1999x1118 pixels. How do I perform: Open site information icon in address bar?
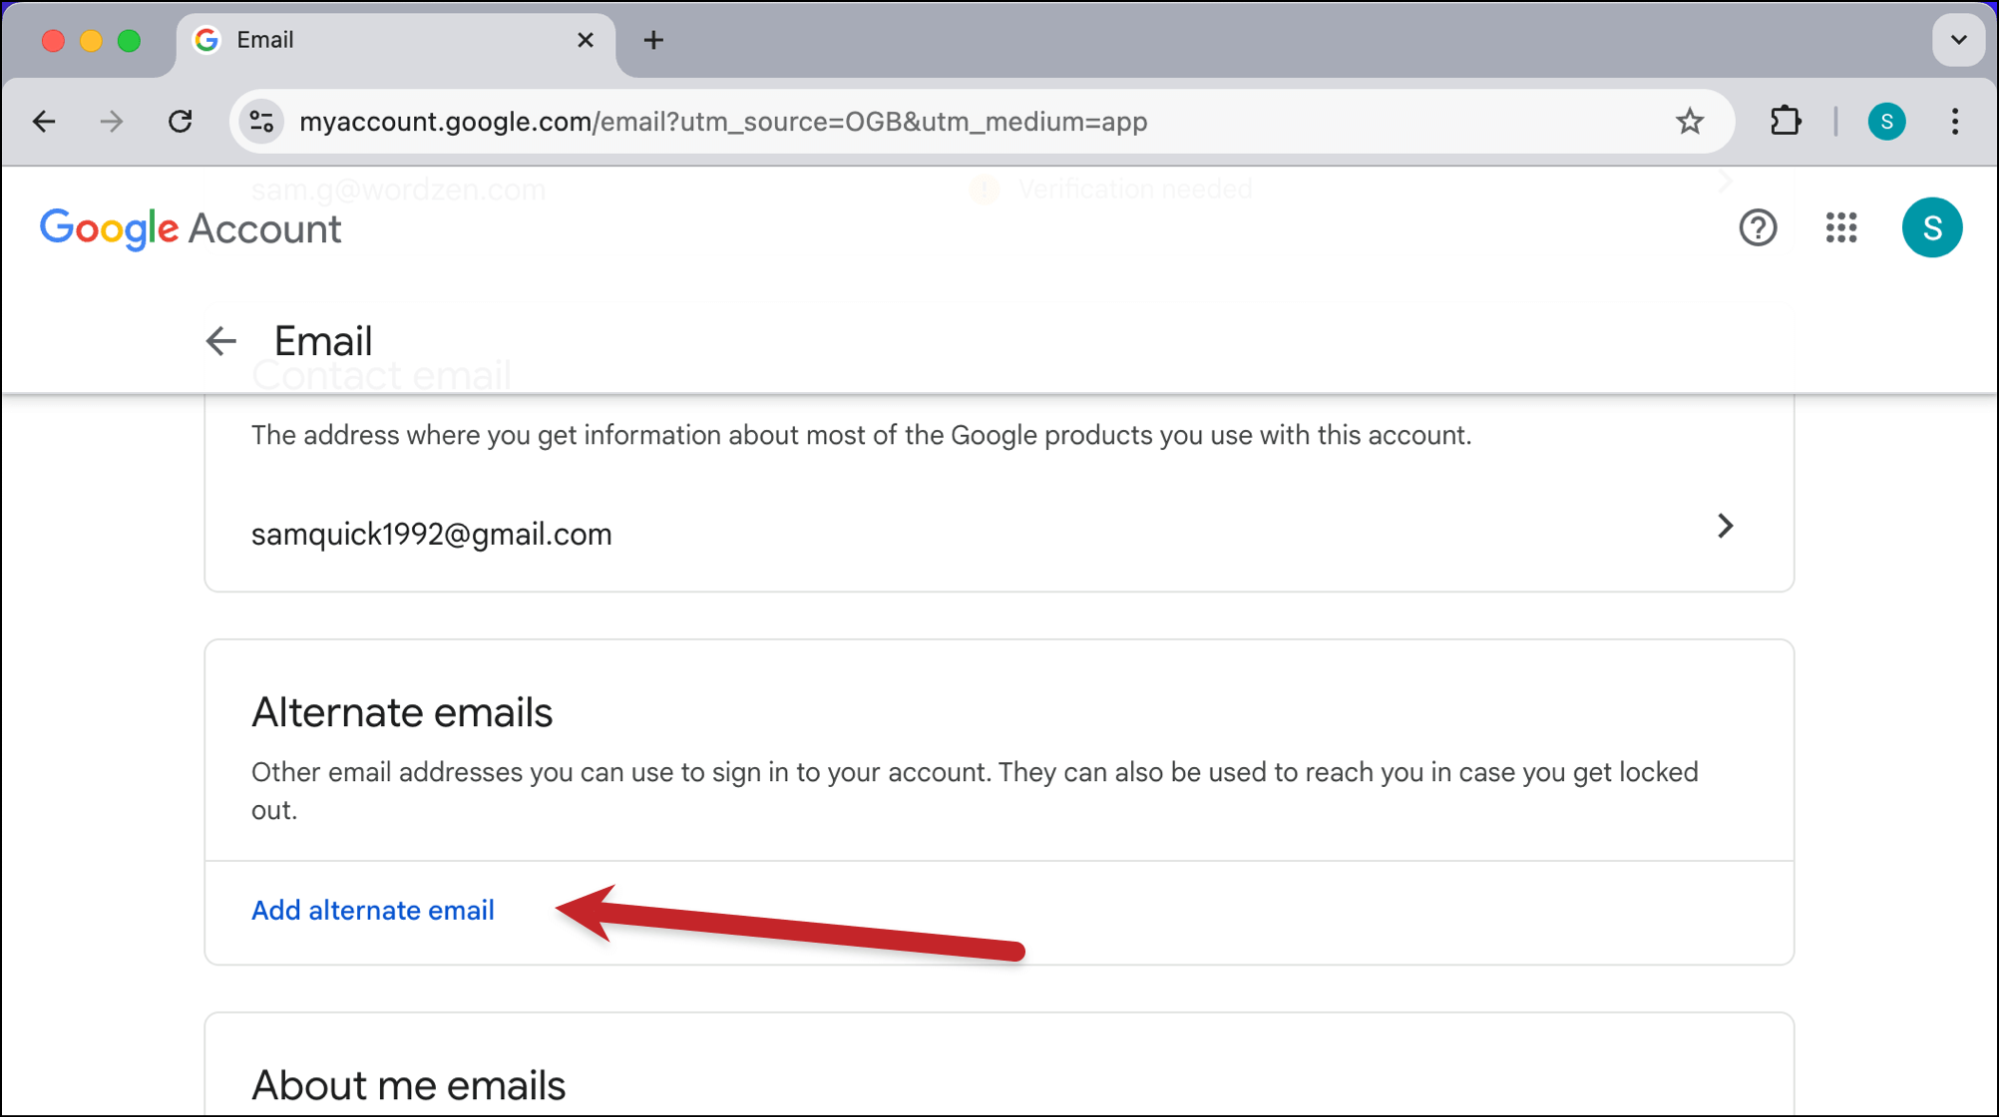pyautogui.click(x=262, y=122)
